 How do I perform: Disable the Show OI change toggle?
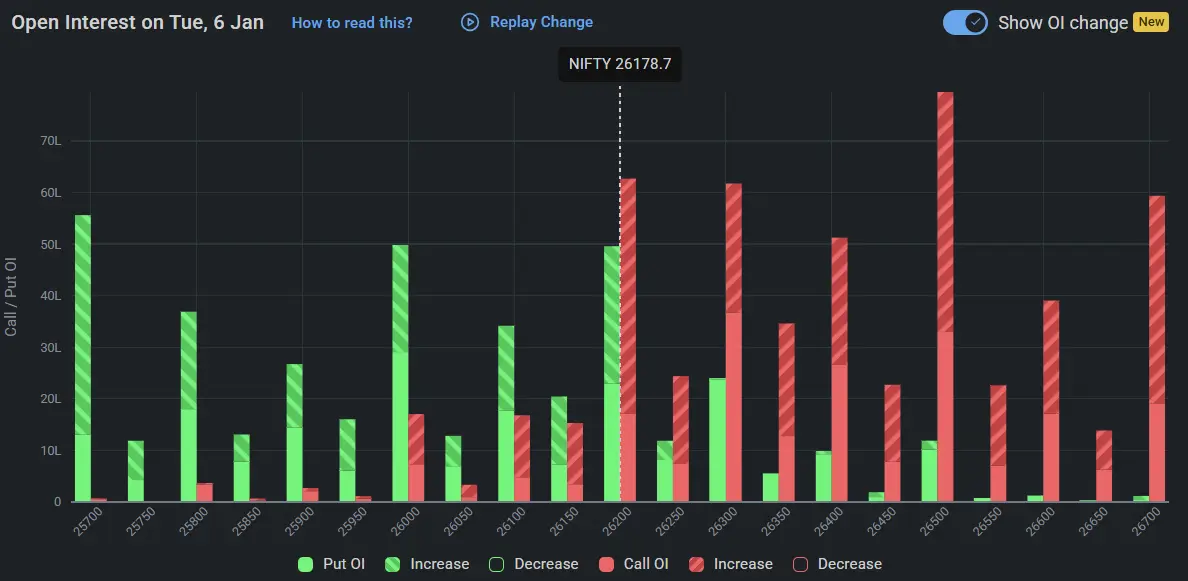pos(964,21)
